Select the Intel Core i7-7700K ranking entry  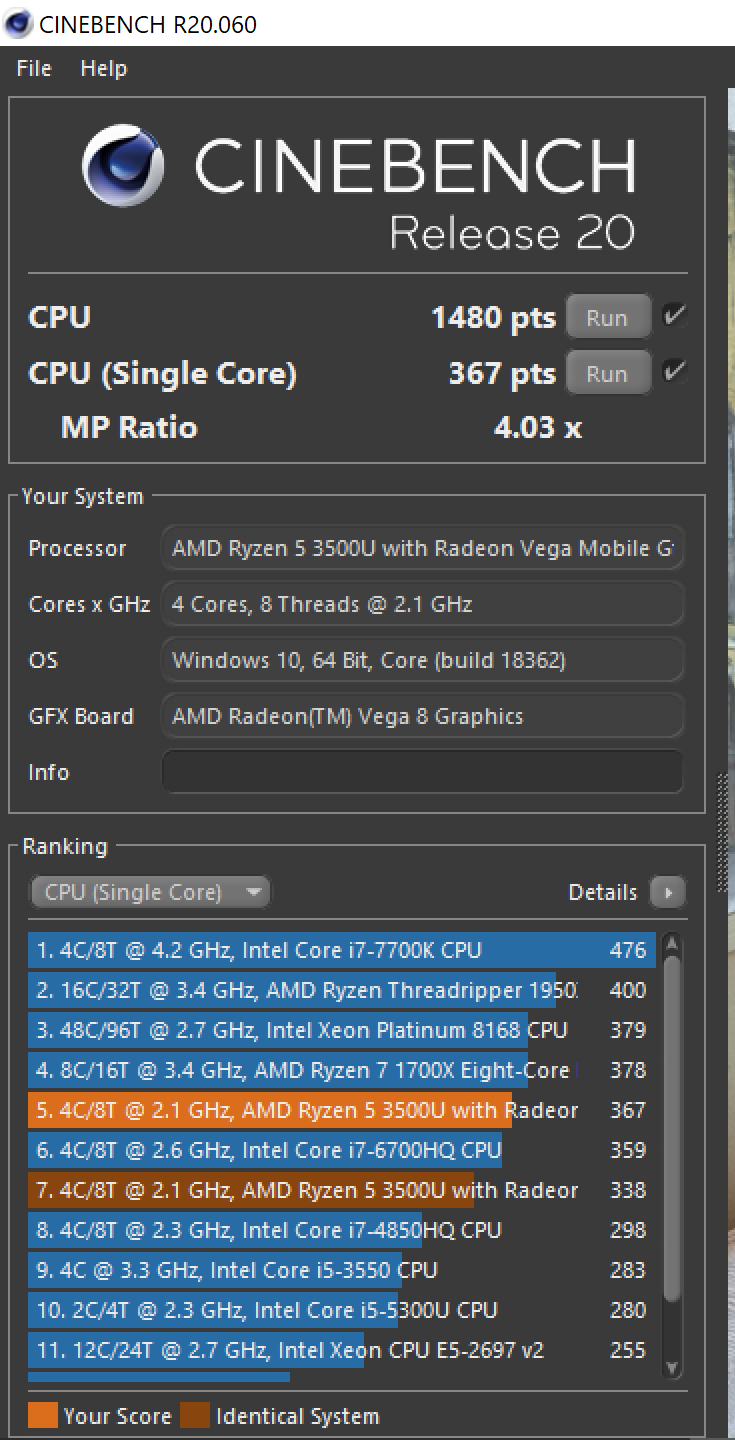[340, 950]
